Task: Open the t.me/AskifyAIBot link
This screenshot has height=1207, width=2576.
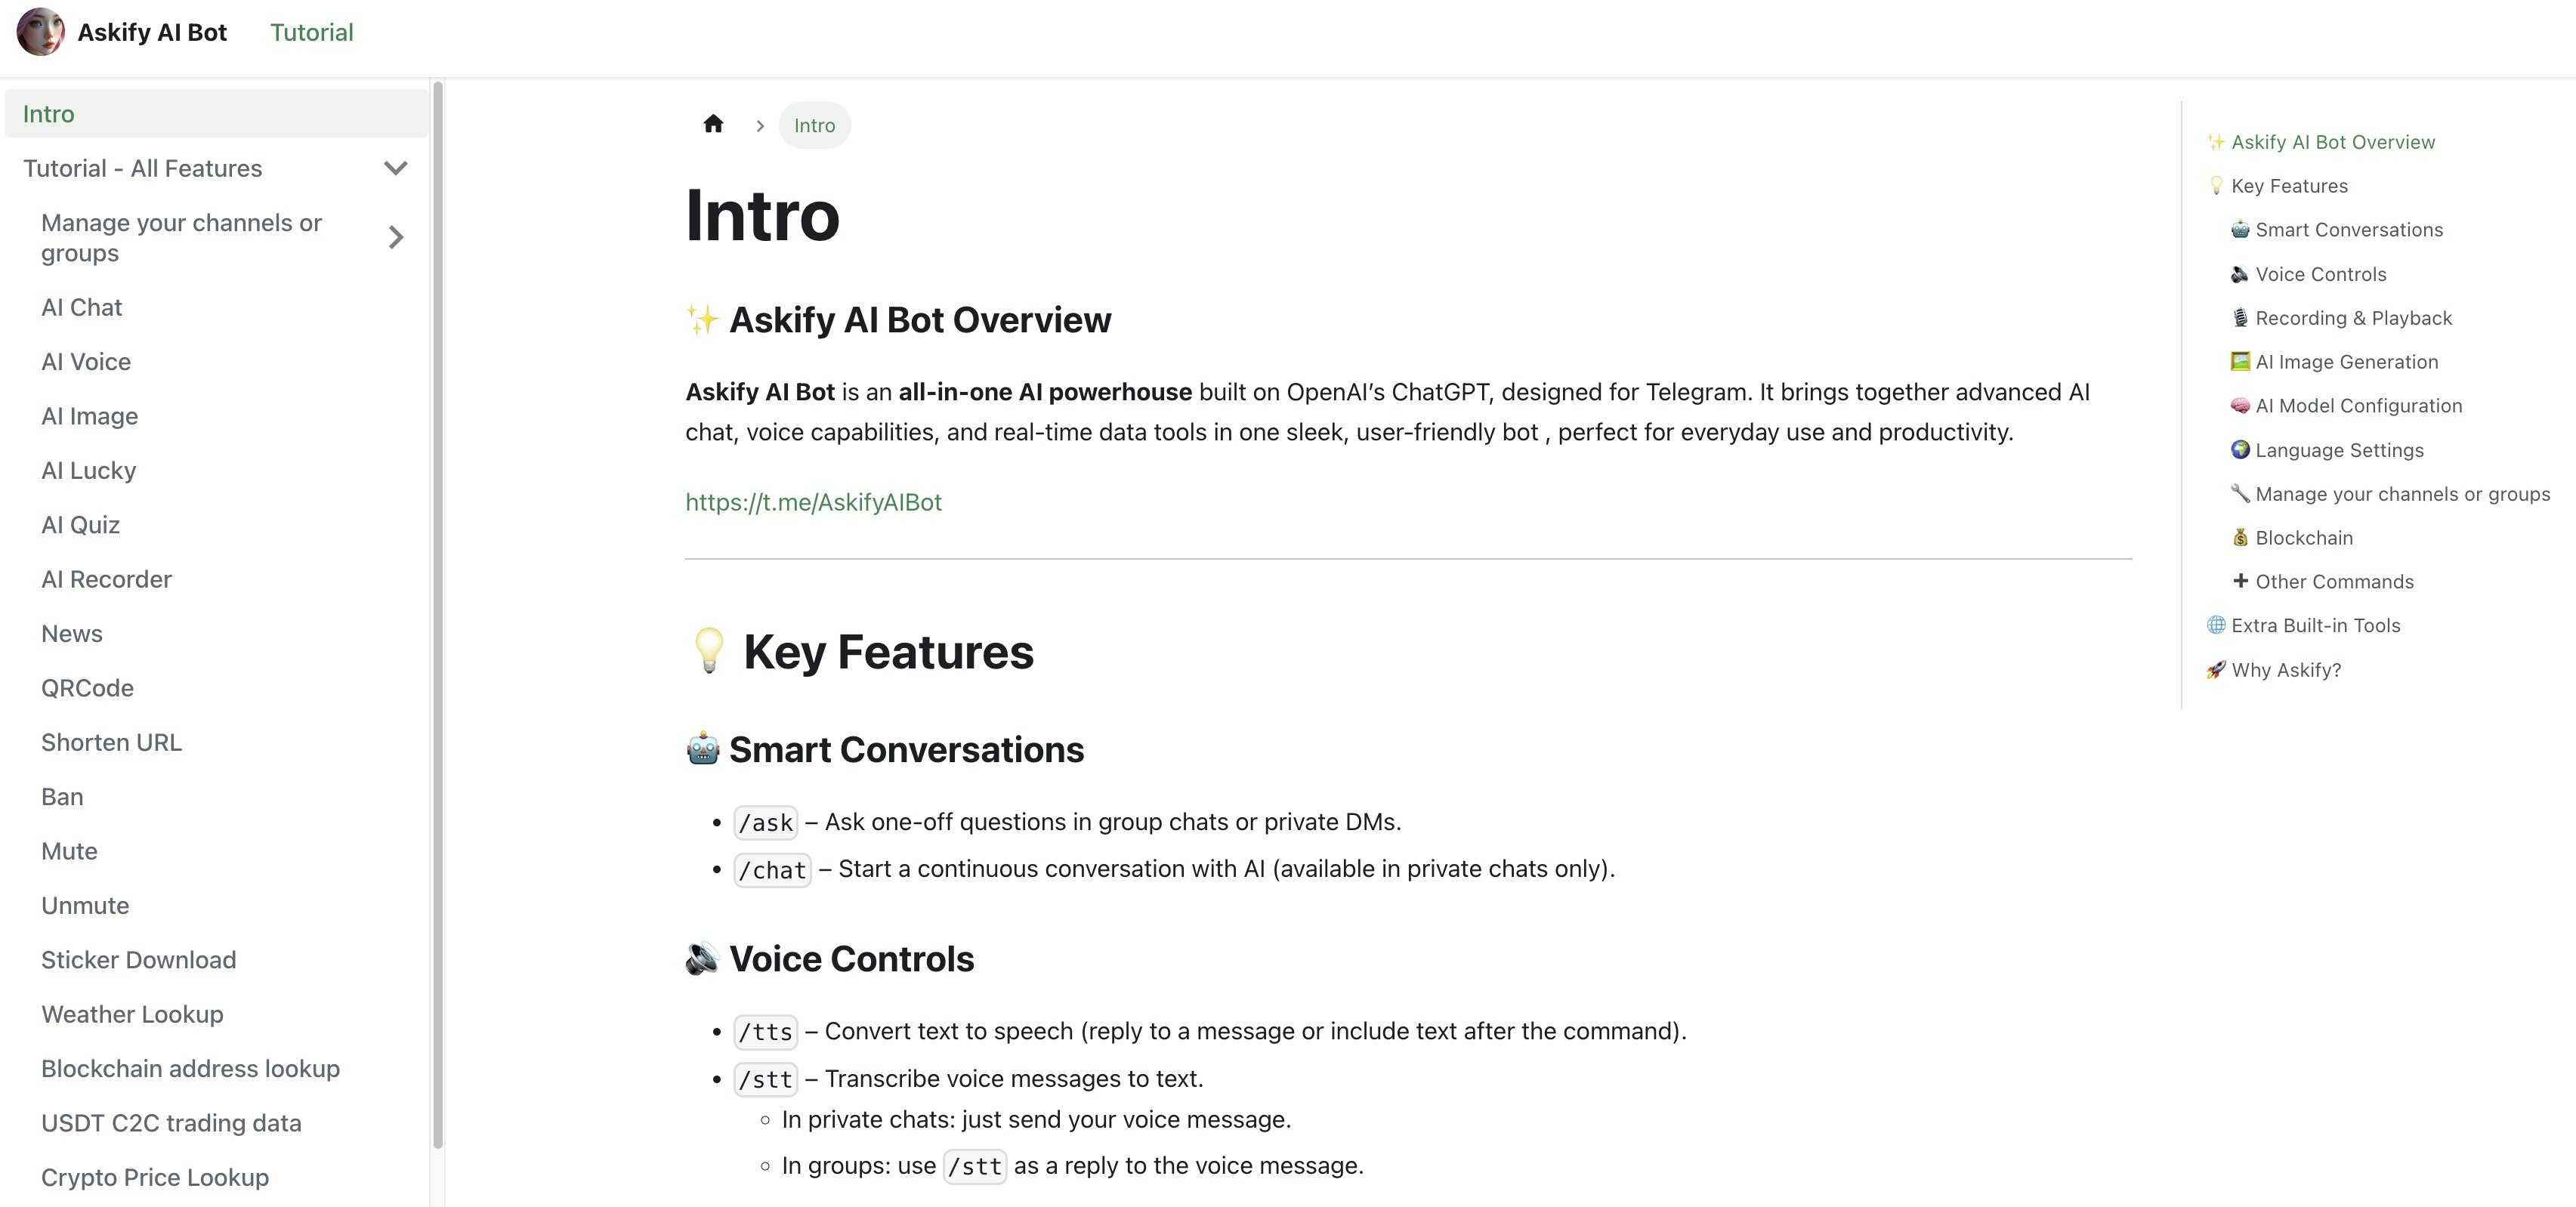Action: coord(813,502)
